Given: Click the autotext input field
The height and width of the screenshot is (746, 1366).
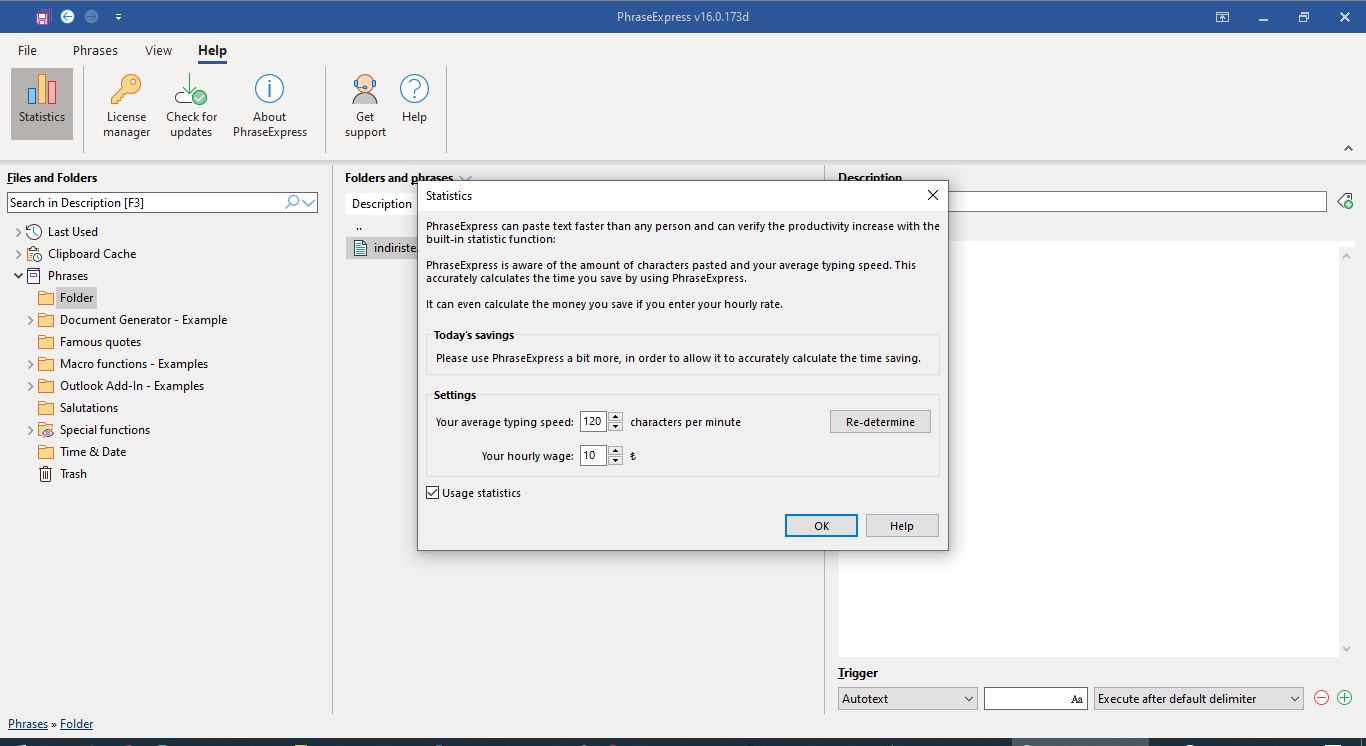Looking at the screenshot, I should [1026, 699].
